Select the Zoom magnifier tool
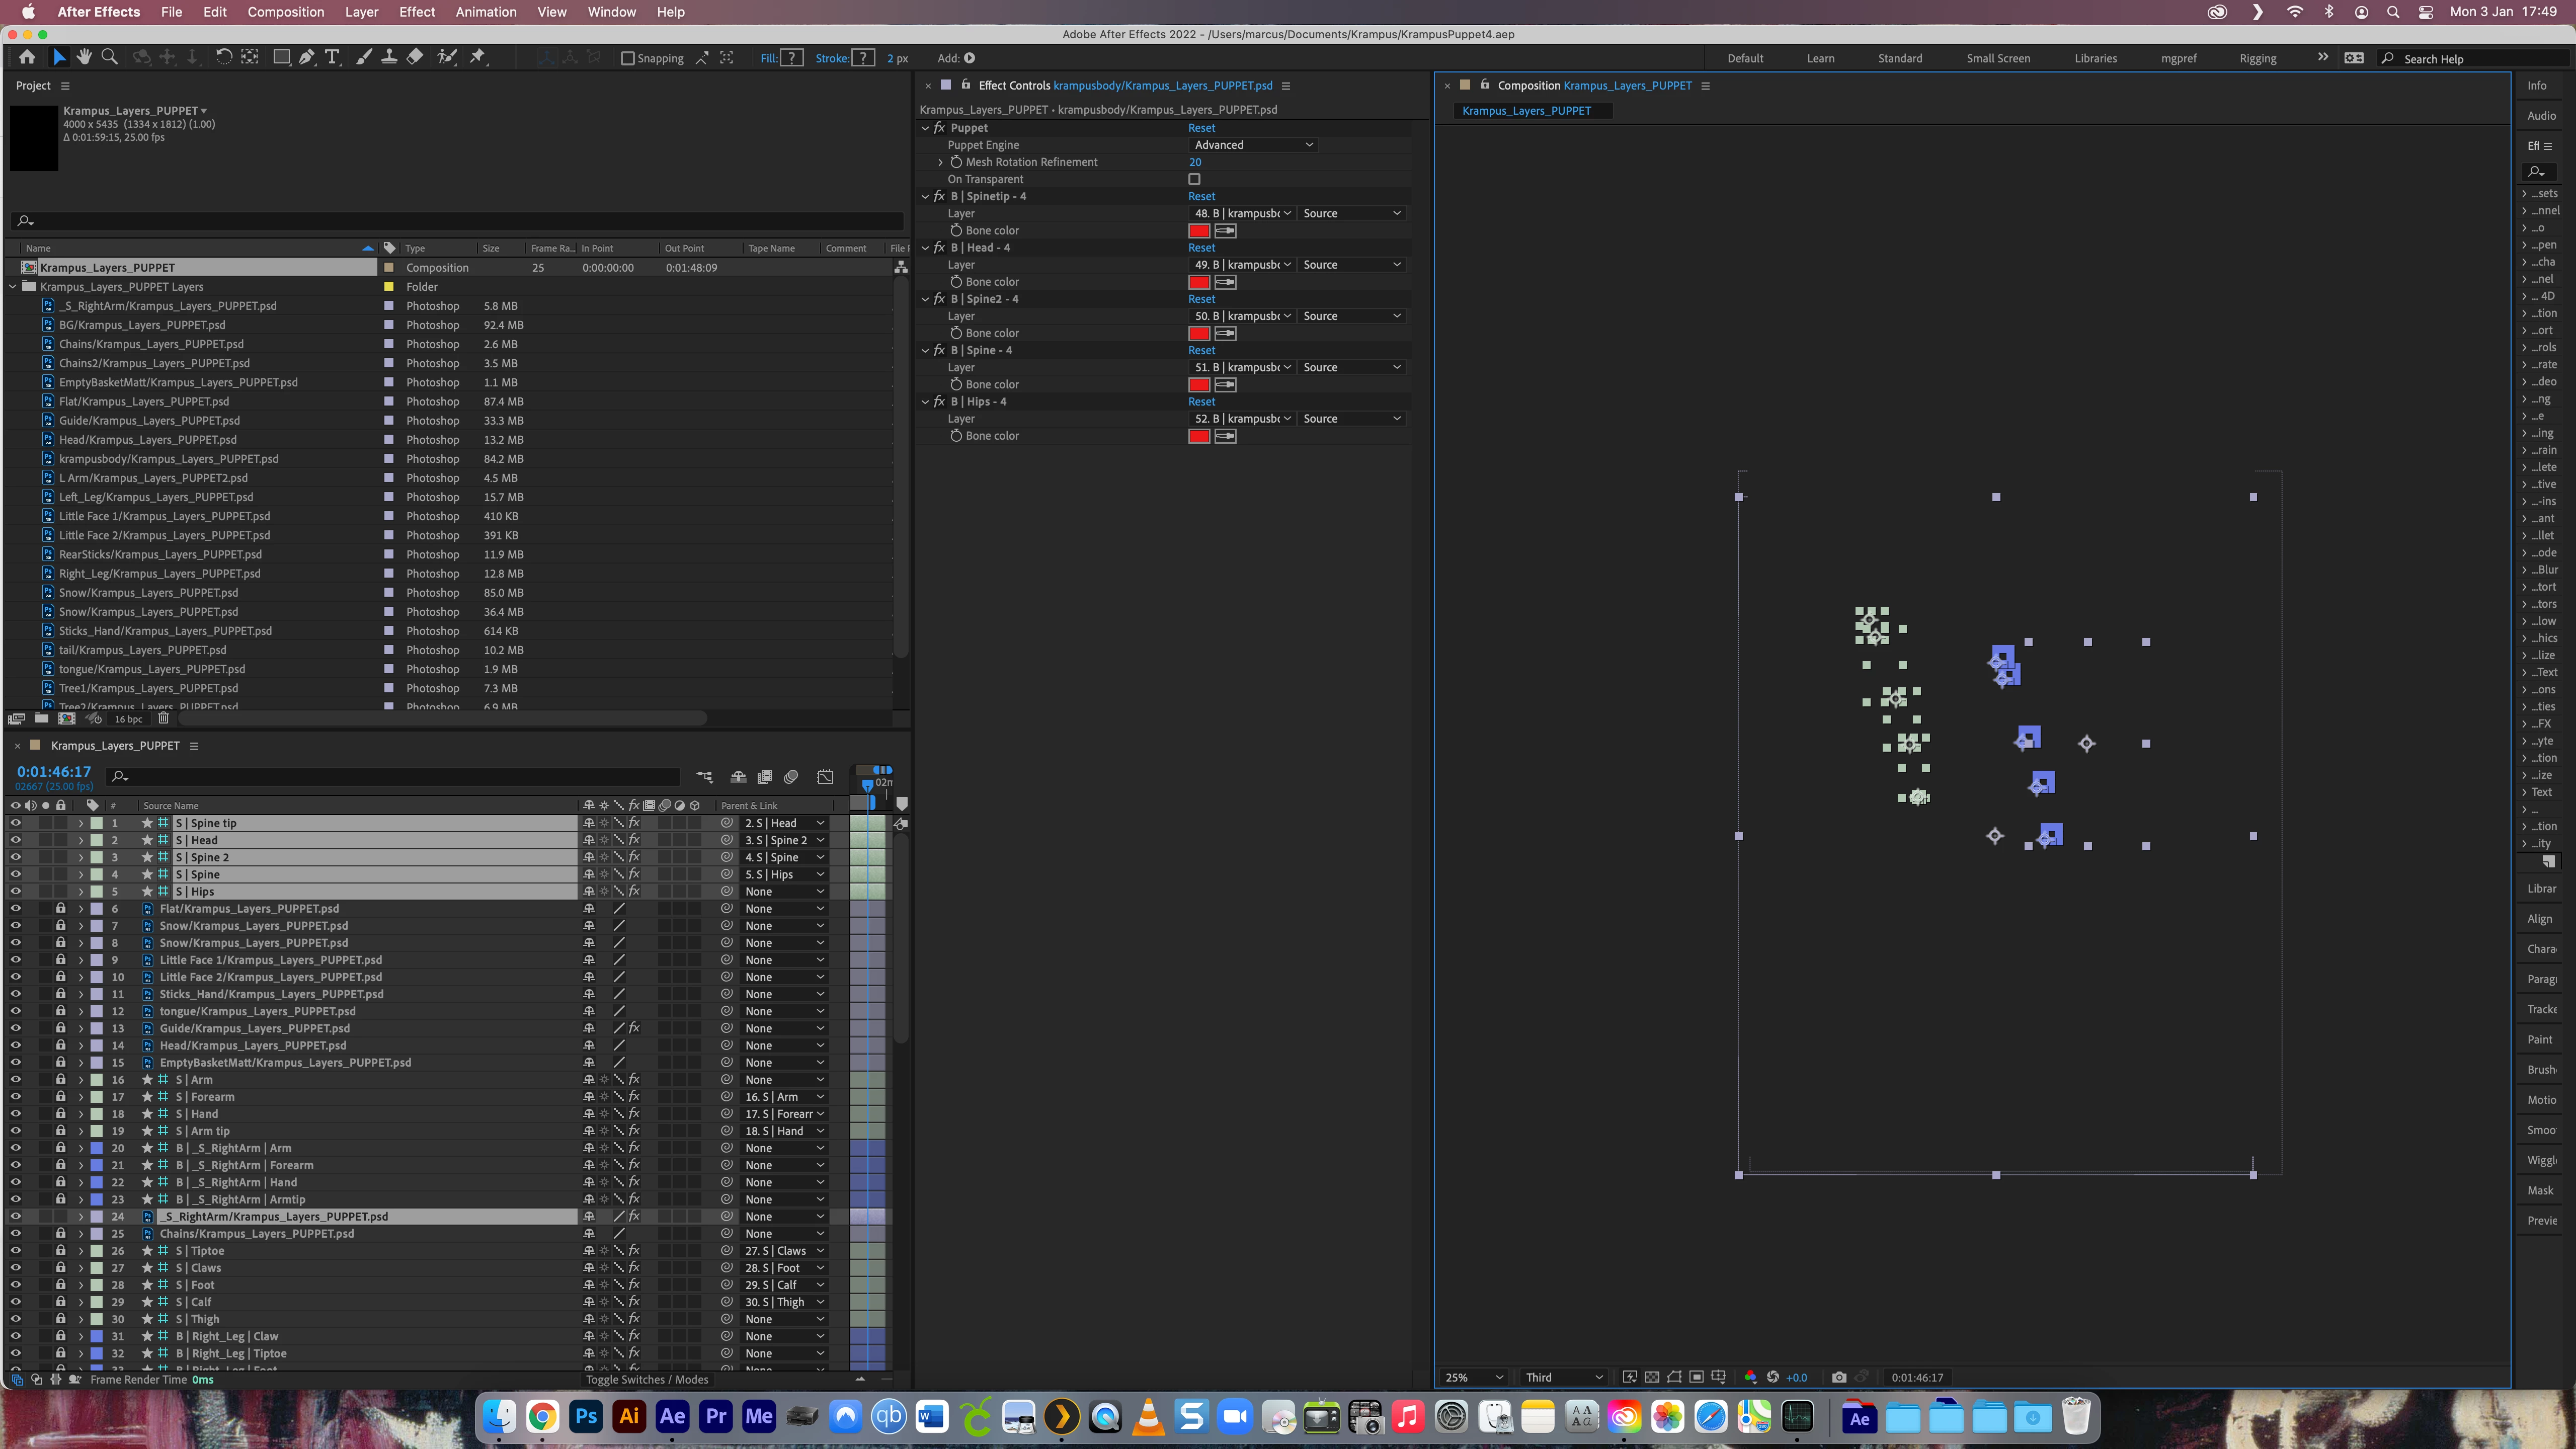This screenshot has width=2576, height=1449. coord(110,58)
